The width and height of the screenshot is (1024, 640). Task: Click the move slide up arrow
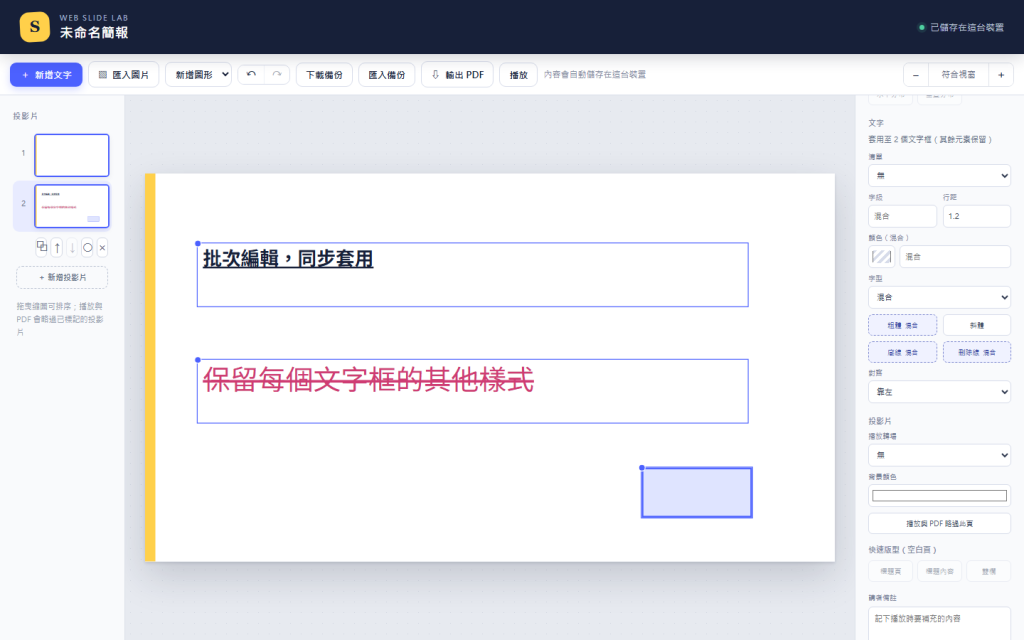57,248
